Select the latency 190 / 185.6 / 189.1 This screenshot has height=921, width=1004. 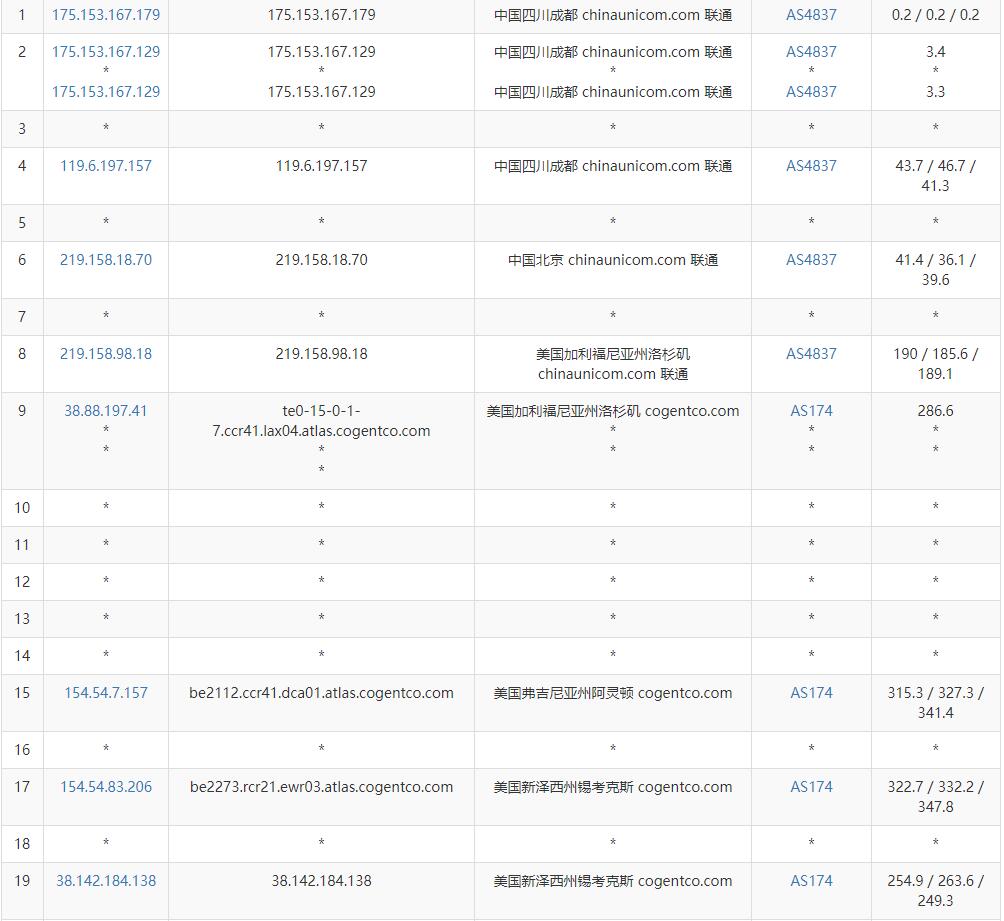[x=935, y=364]
